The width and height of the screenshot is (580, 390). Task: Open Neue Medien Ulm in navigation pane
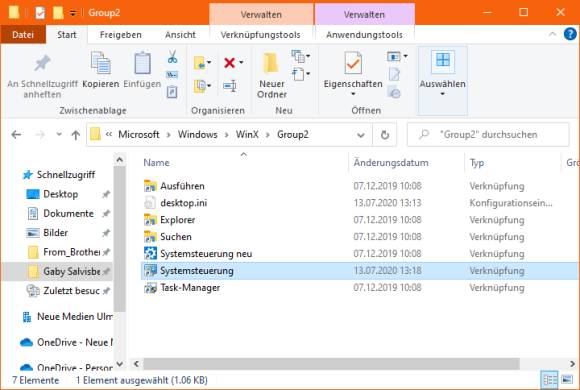click(75, 317)
